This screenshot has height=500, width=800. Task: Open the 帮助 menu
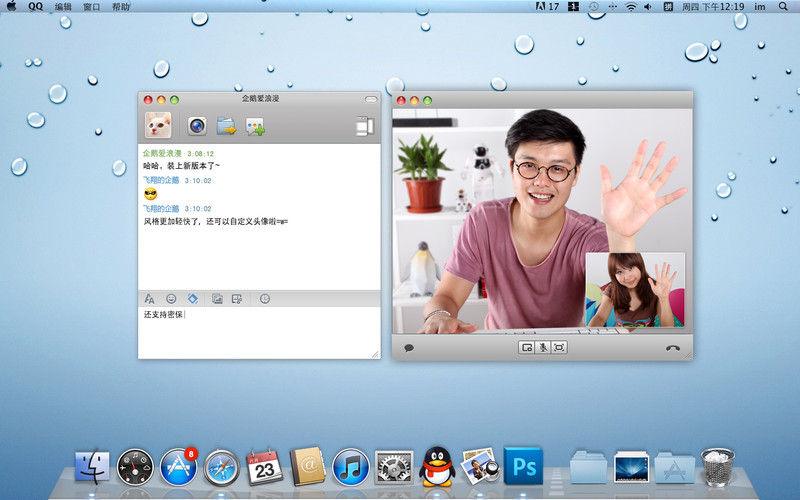[x=121, y=7]
